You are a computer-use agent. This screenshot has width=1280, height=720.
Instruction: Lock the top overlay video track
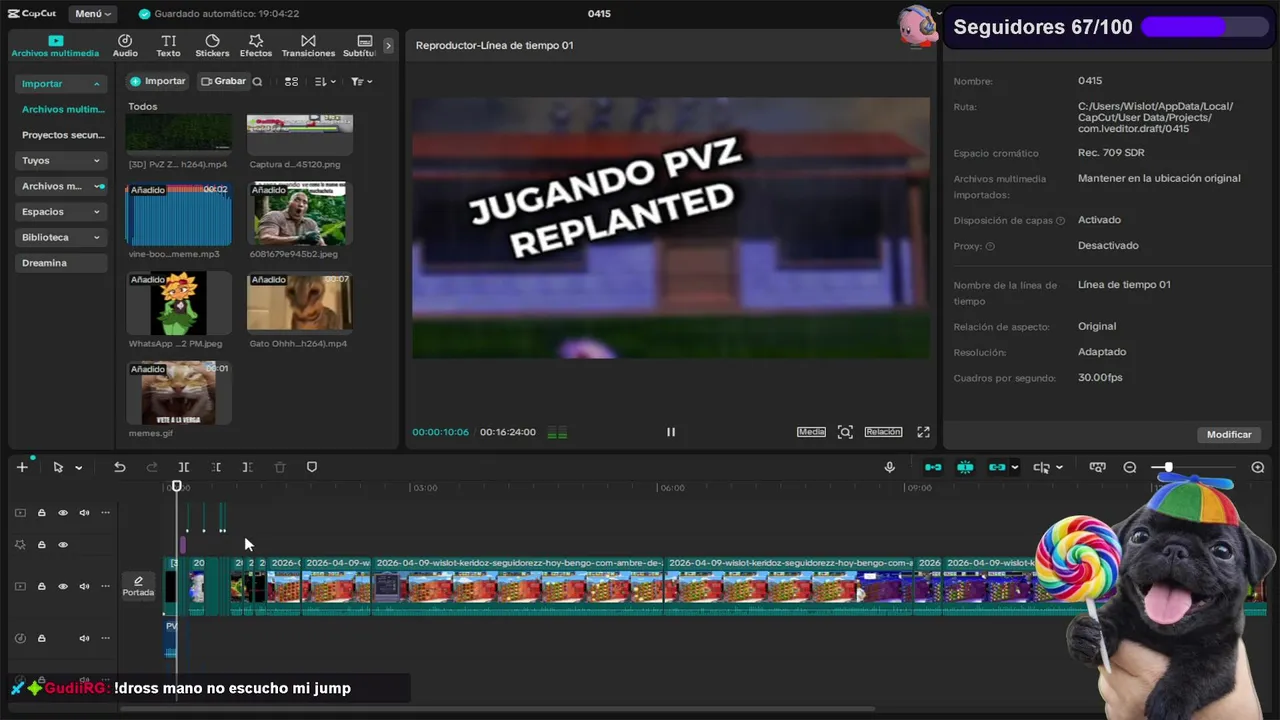tap(41, 513)
